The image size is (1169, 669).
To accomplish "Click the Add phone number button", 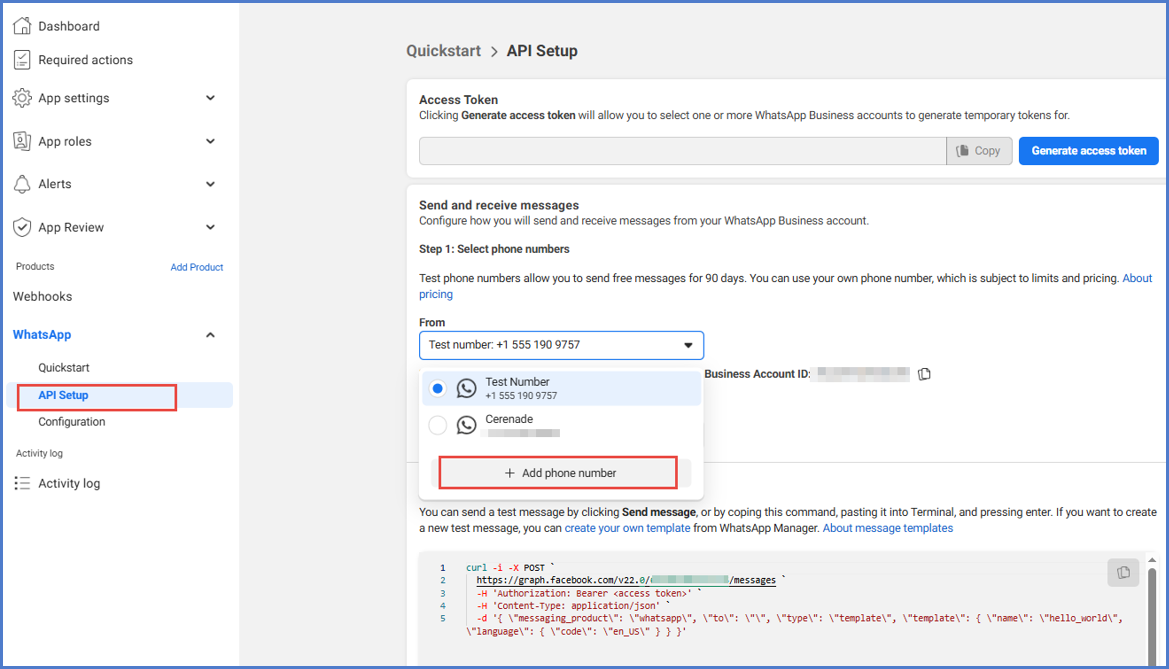I will point(559,473).
